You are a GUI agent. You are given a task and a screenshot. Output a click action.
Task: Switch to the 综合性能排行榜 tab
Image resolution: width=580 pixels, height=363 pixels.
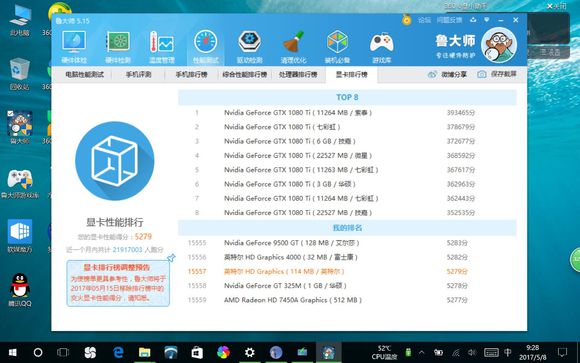245,75
